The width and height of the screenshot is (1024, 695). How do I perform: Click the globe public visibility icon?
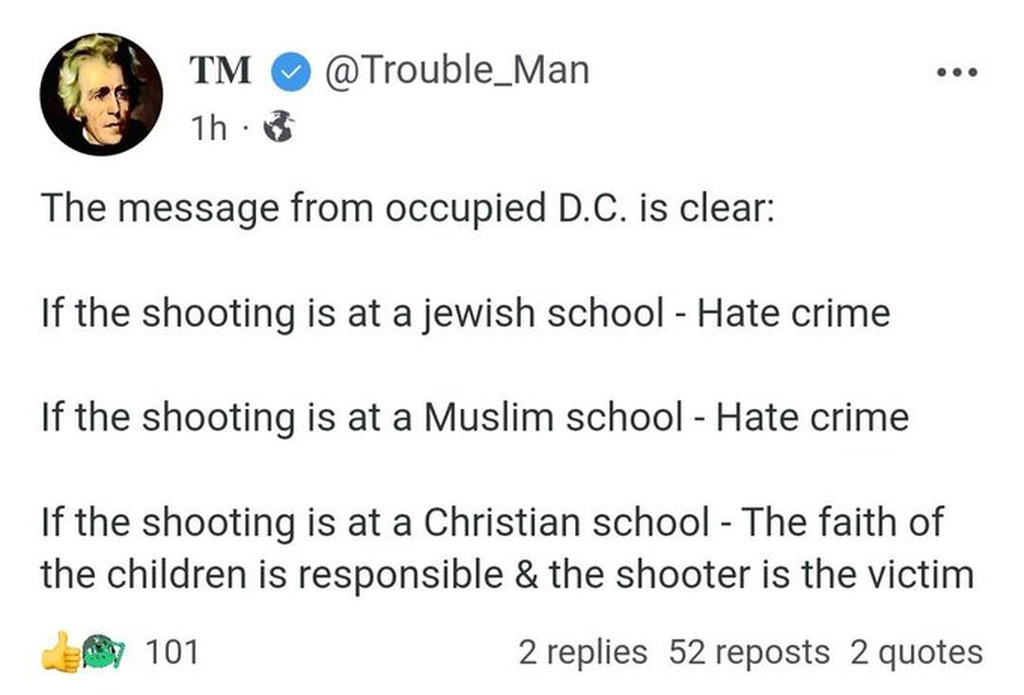coord(279,127)
